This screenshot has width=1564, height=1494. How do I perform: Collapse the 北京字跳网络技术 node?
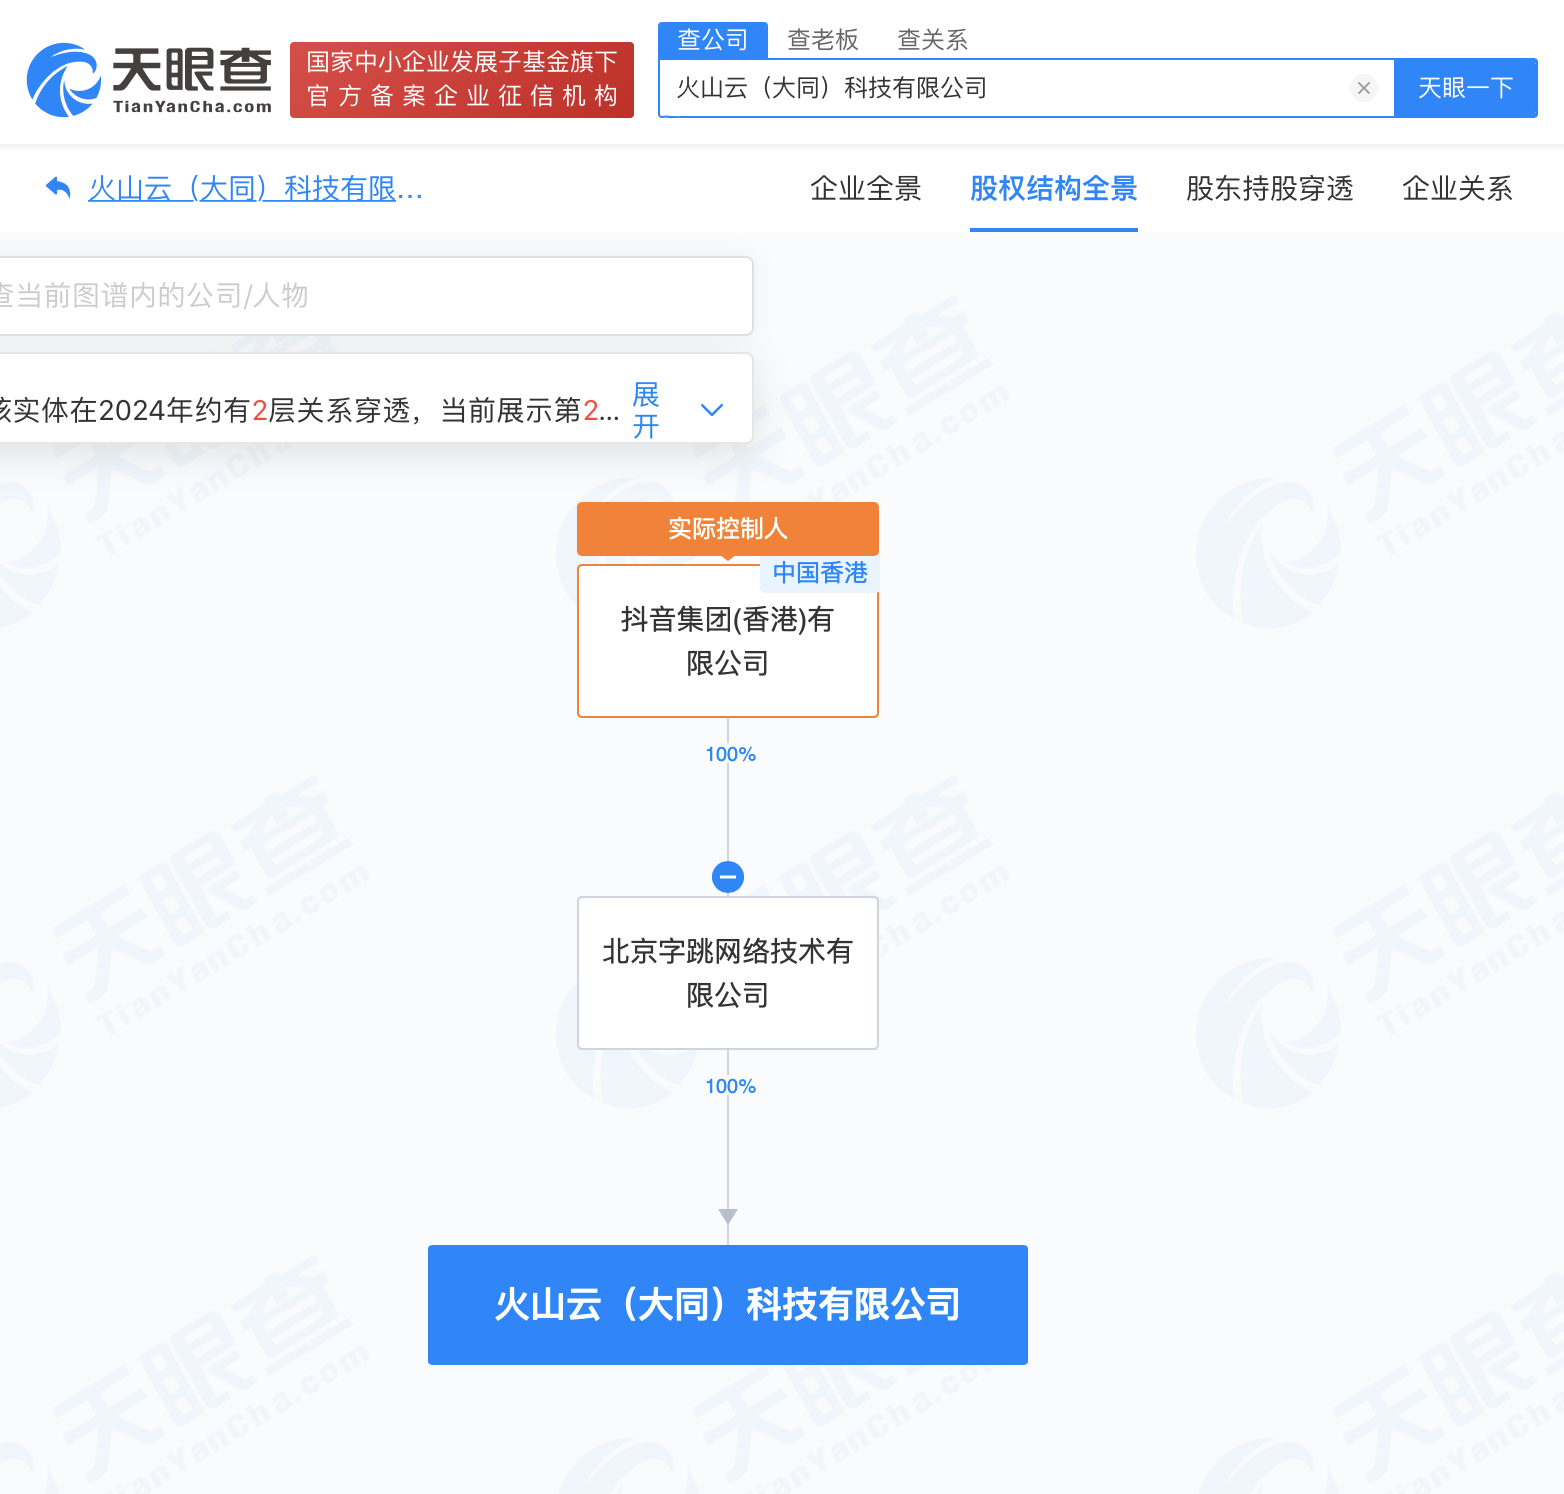pos(728,877)
